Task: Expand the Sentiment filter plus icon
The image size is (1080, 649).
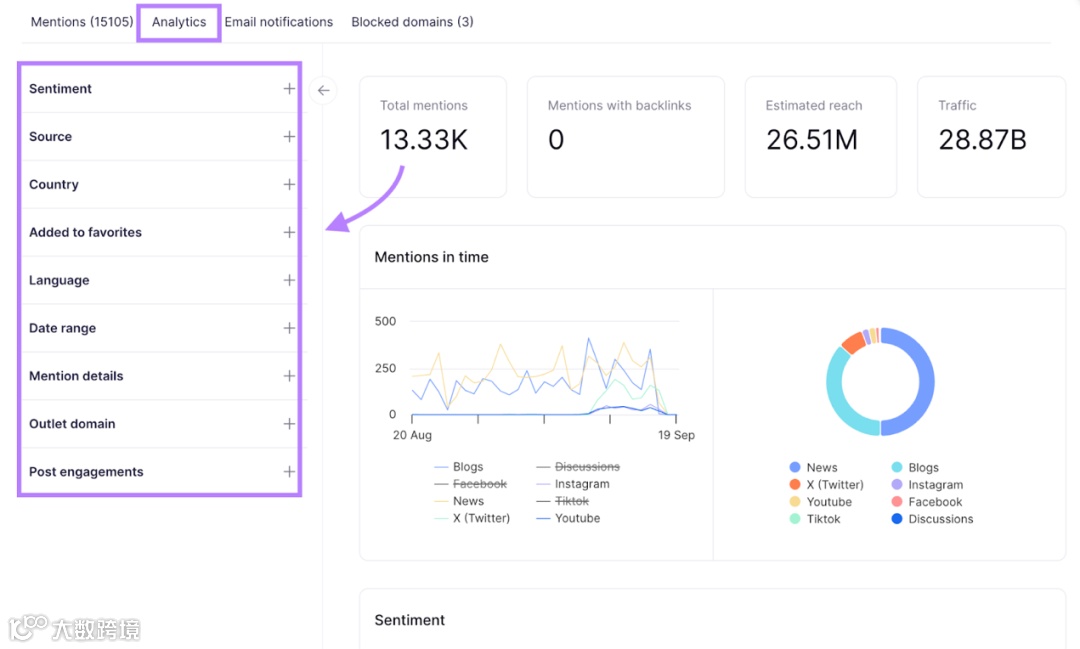Action: pos(289,89)
